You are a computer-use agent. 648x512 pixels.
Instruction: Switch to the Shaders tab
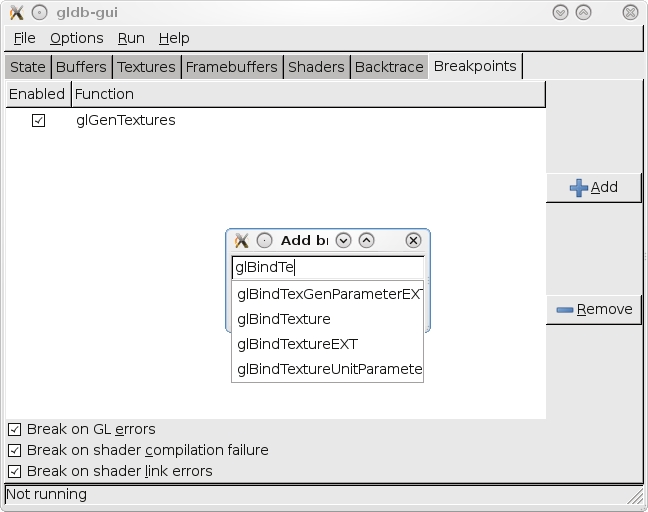316,67
